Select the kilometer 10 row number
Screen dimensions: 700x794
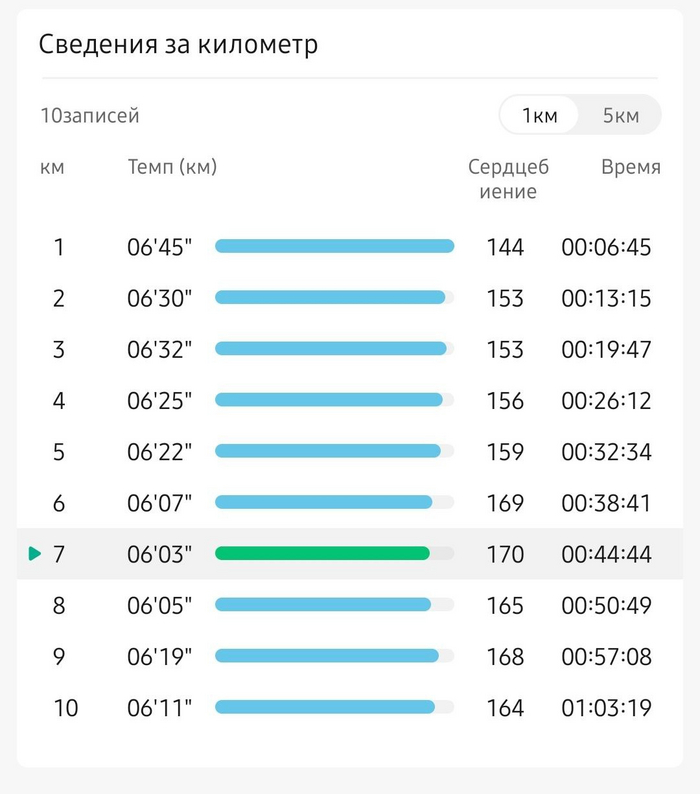coord(65,708)
